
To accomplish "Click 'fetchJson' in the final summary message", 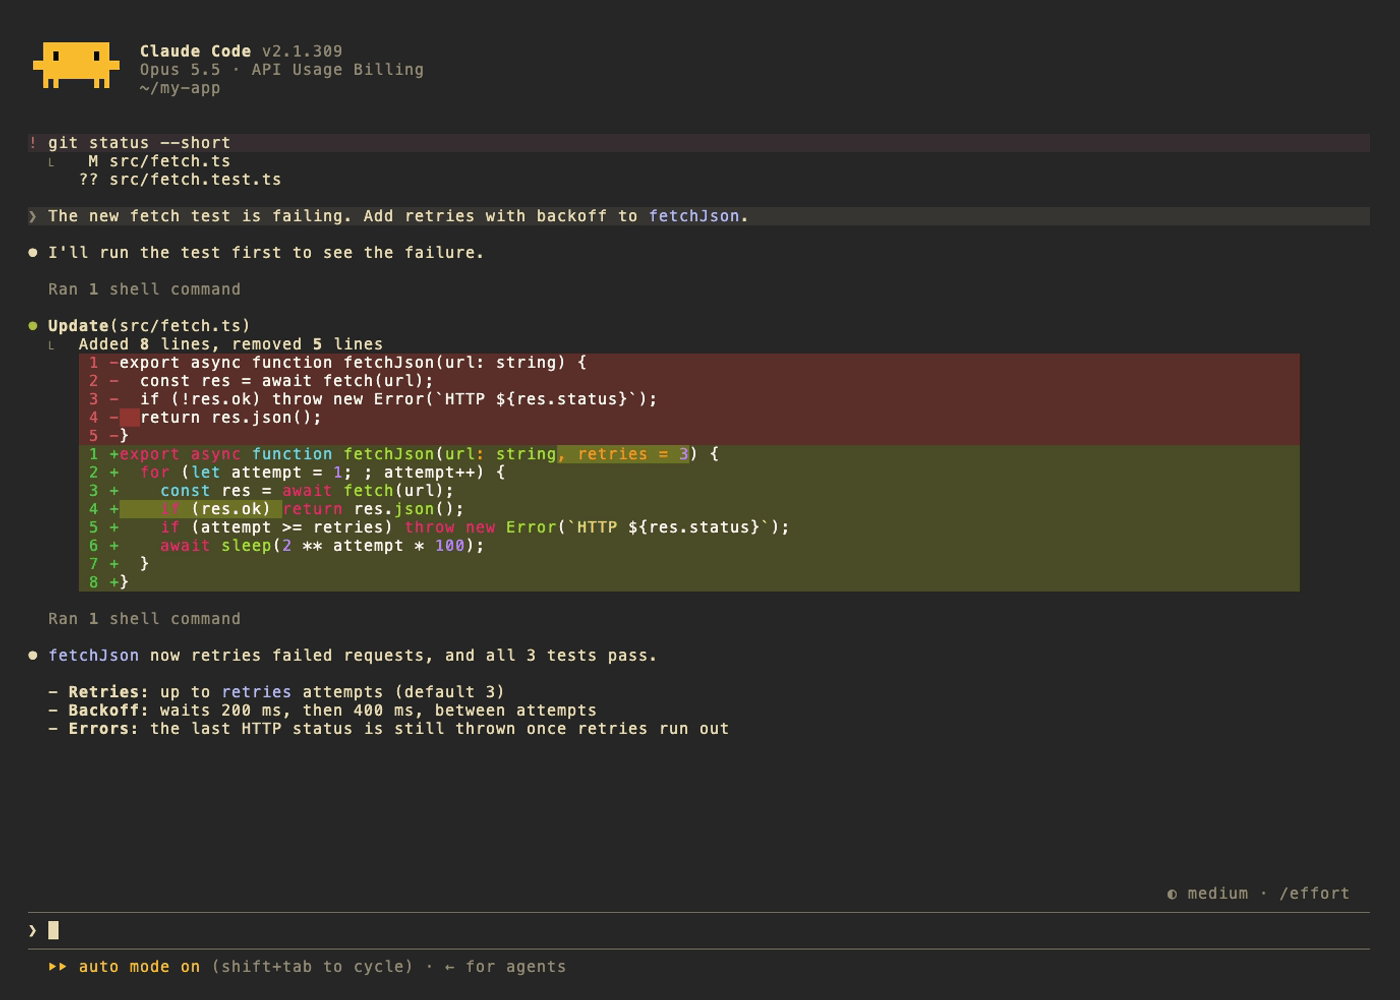I will pos(94,656).
